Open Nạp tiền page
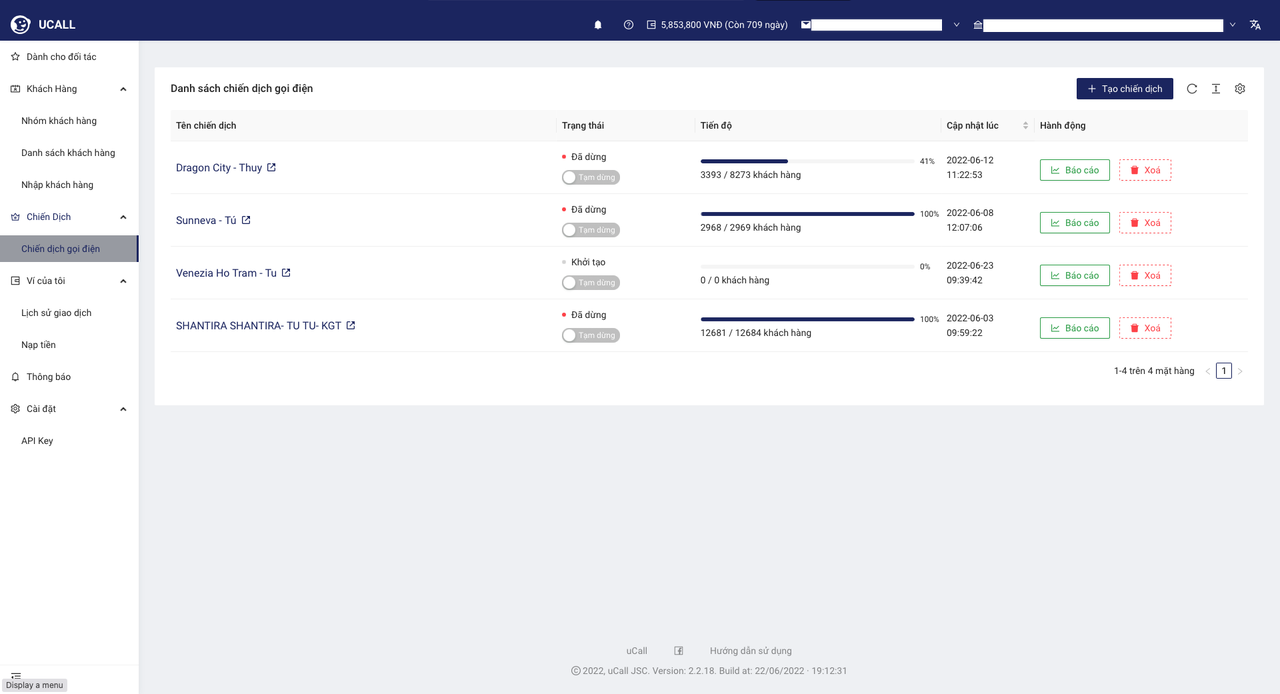Viewport: 1280px width, 694px height. (69, 345)
